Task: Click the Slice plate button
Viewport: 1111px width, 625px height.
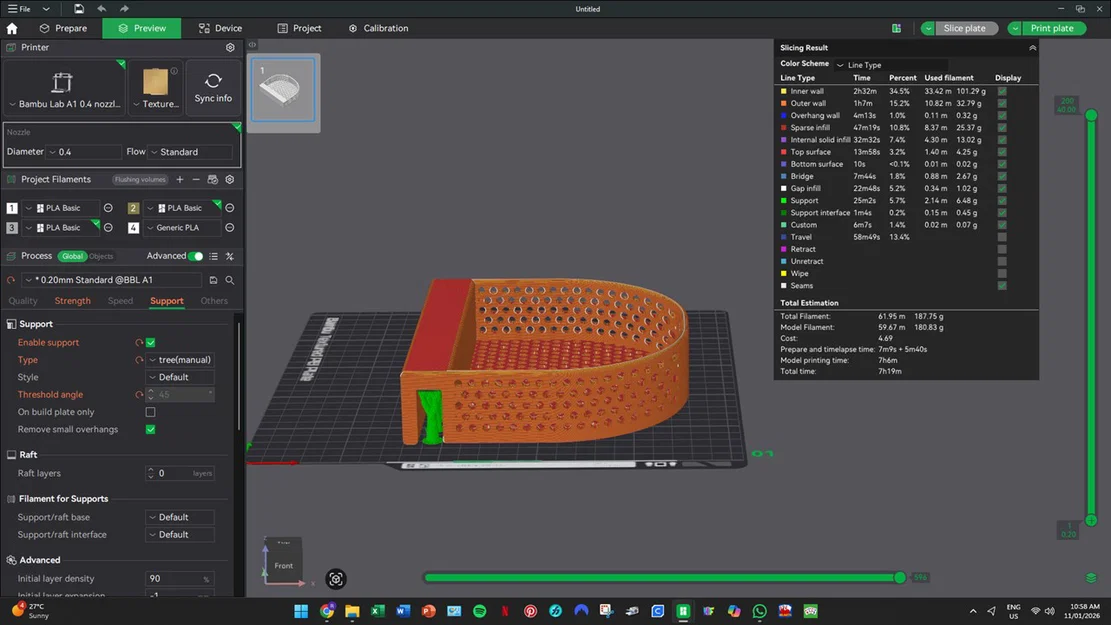Action: (x=964, y=28)
